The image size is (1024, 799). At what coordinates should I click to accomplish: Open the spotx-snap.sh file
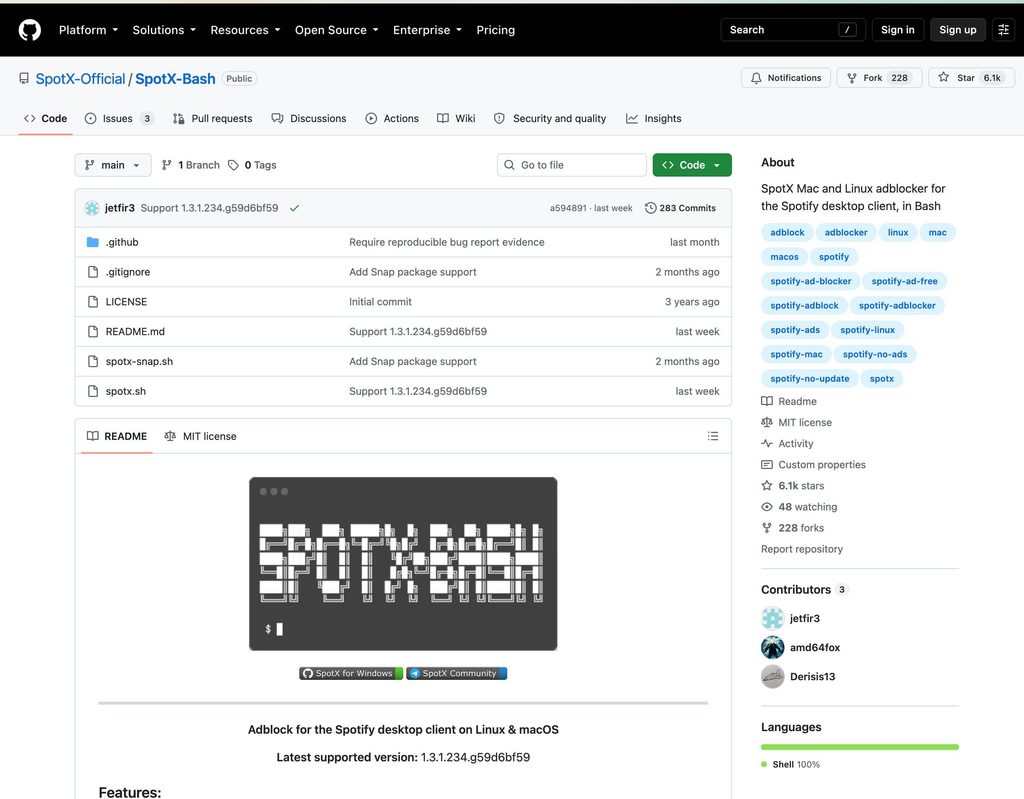(x=139, y=361)
